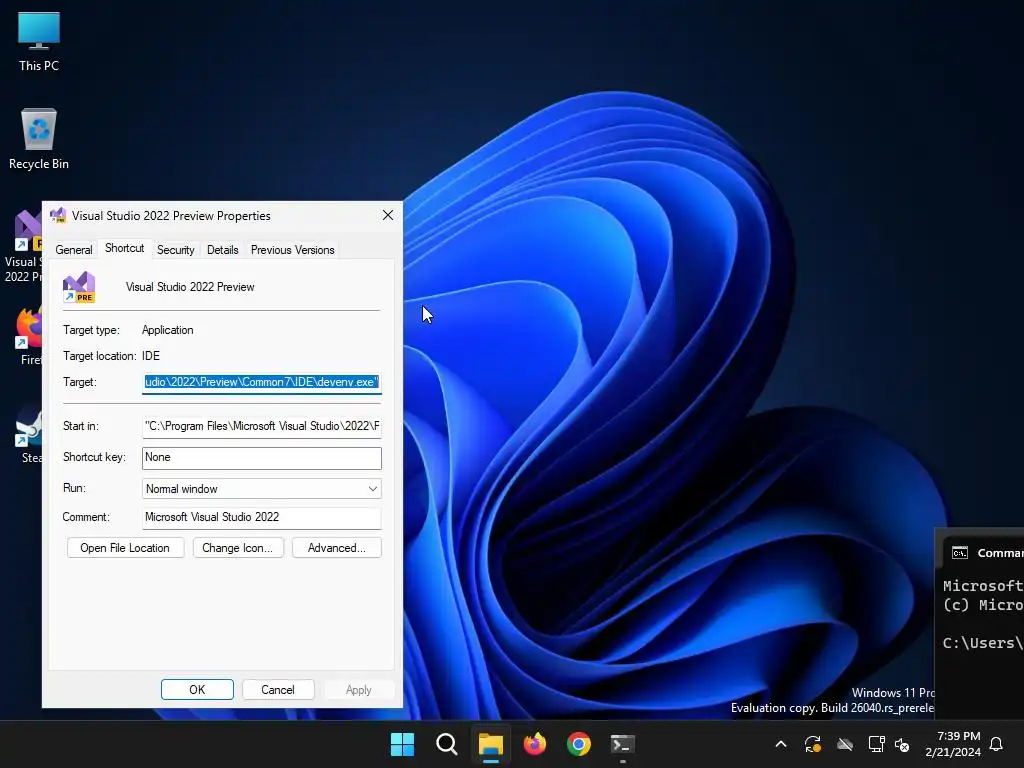Open File Explorer from the taskbar
The image size is (1024, 768).
point(490,744)
